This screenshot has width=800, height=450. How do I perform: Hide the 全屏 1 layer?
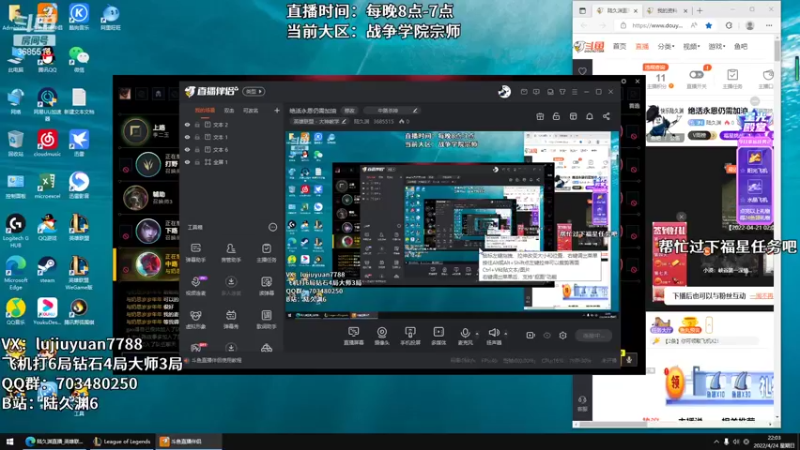click(187, 162)
